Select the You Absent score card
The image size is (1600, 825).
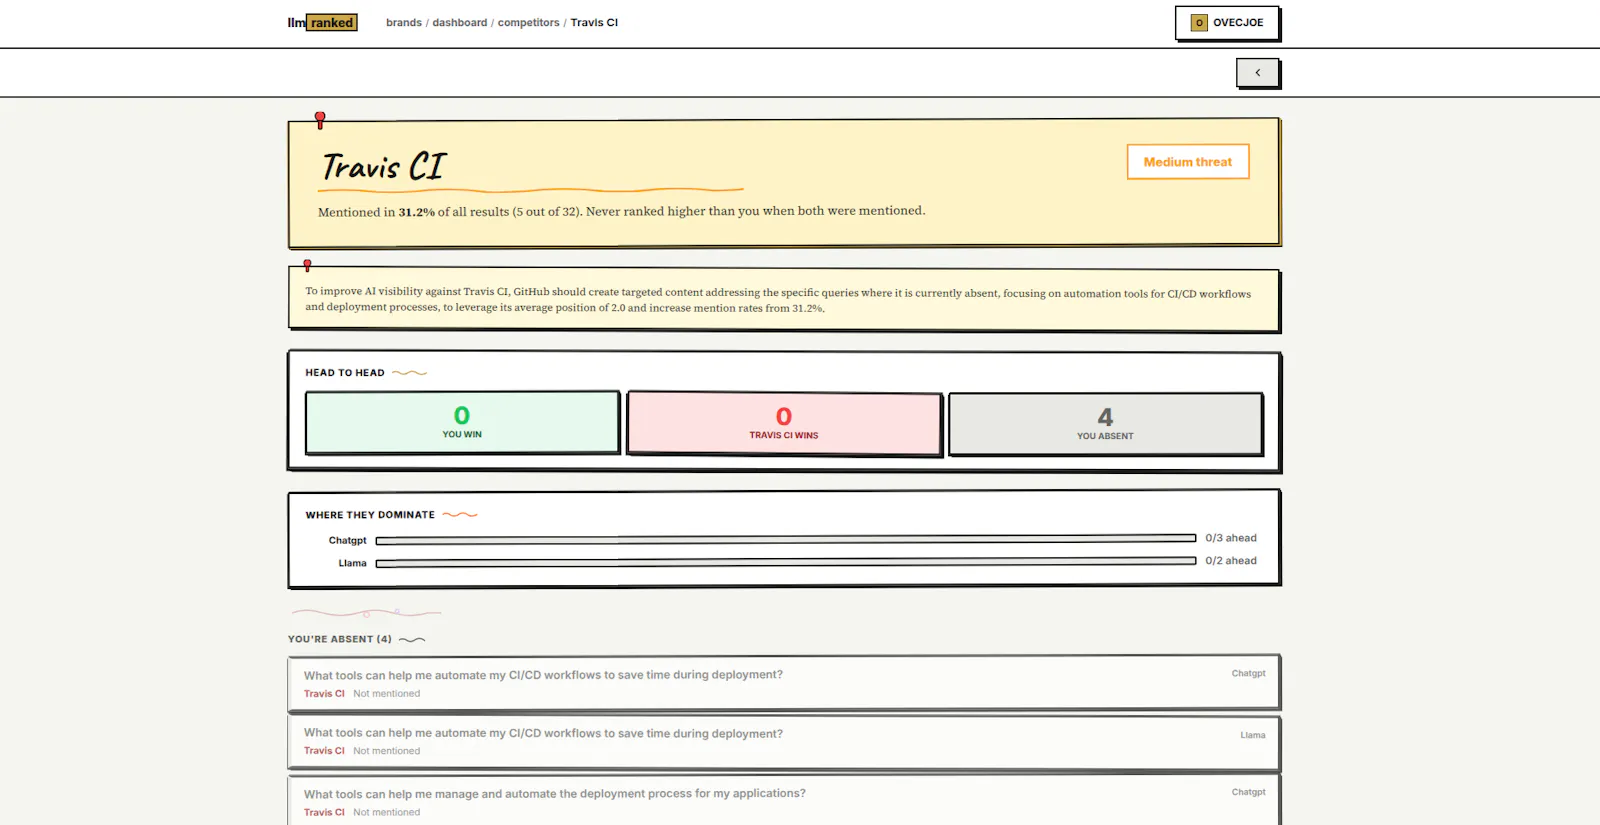point(1105,424)
